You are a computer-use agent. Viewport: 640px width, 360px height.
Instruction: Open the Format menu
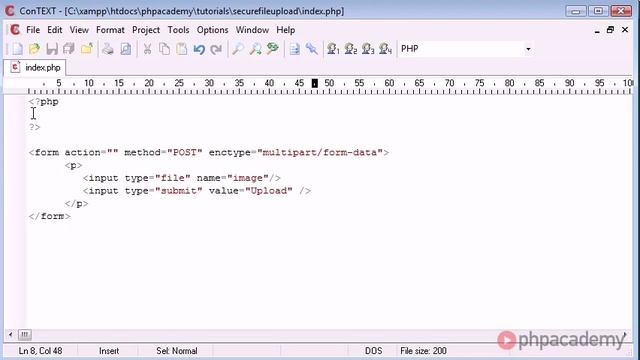click(x=110, y=30)
